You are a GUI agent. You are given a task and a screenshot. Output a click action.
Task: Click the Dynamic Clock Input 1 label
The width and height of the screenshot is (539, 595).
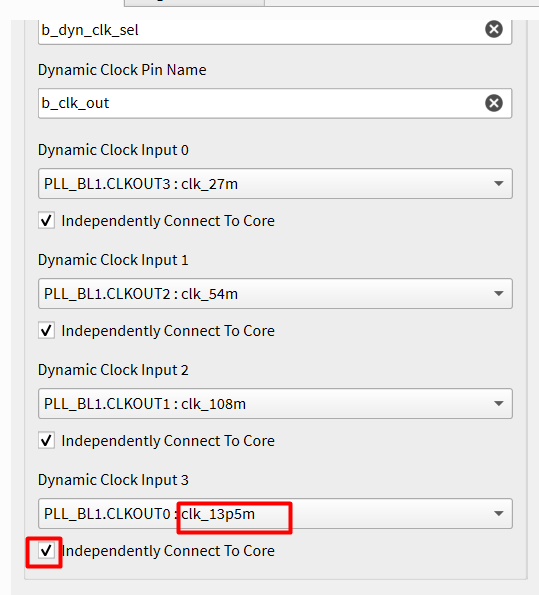pyautogui.click(x=113, y=260)
